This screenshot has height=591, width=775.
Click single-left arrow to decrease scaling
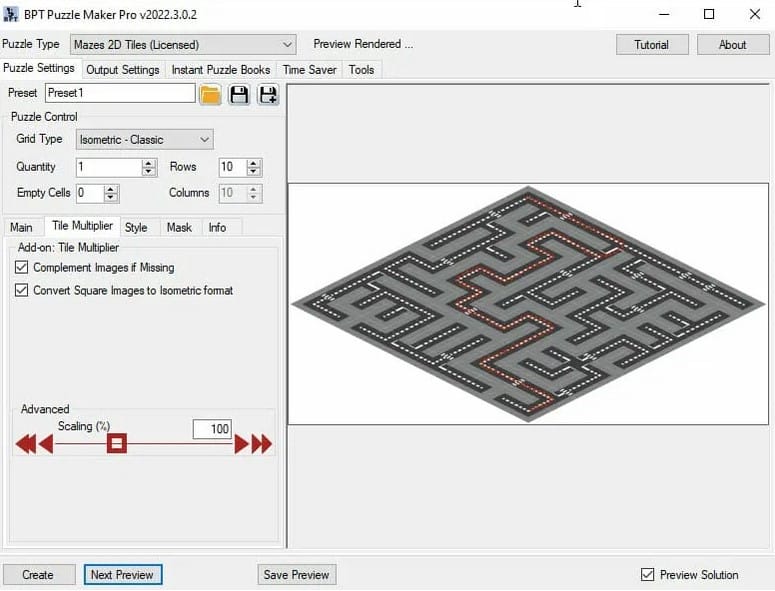pos(45,444)
